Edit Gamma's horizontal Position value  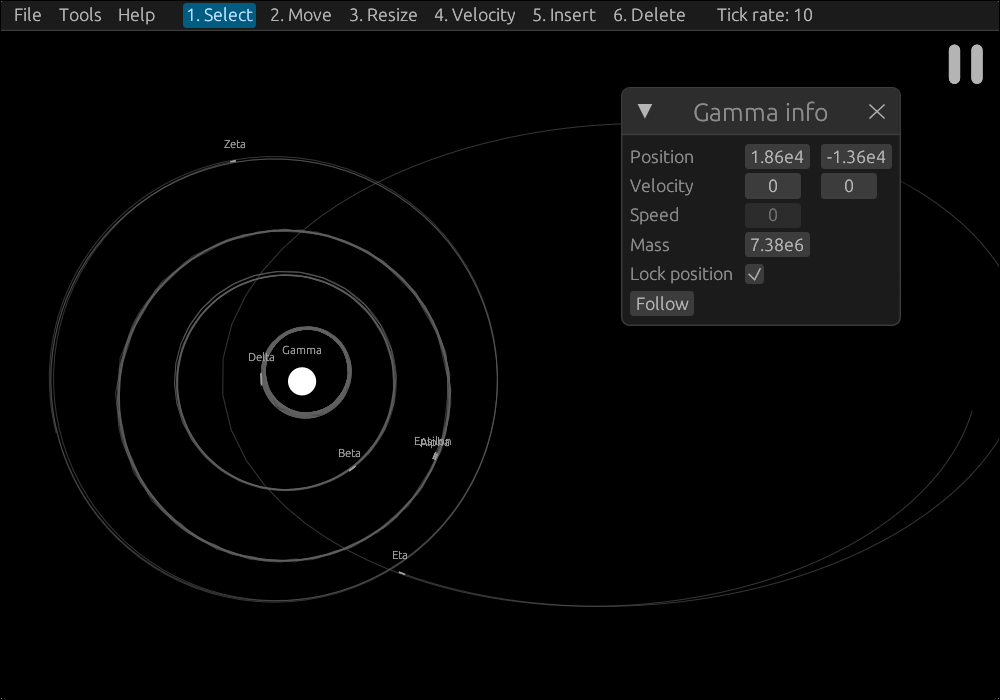[776, 156]
